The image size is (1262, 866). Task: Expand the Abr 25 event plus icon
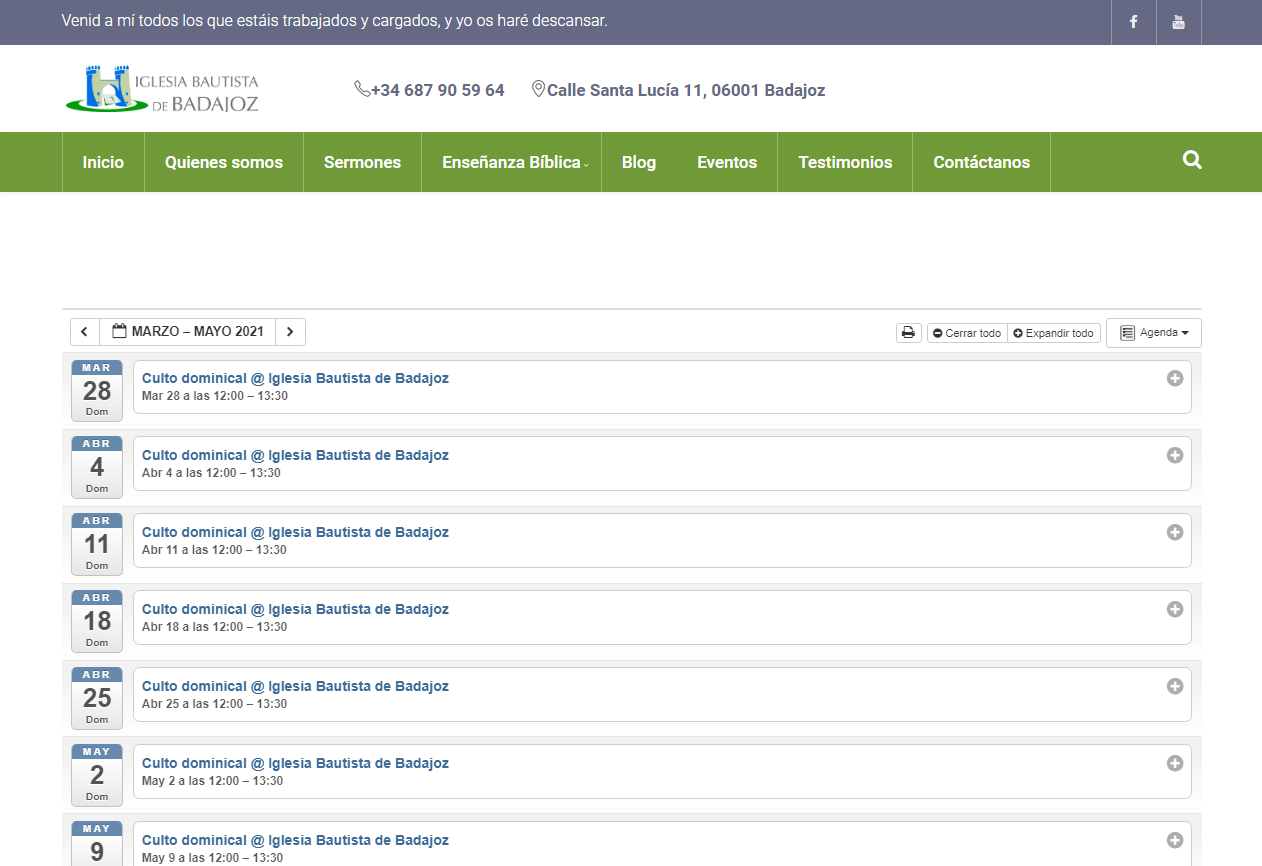click(x=1174, y=686)
